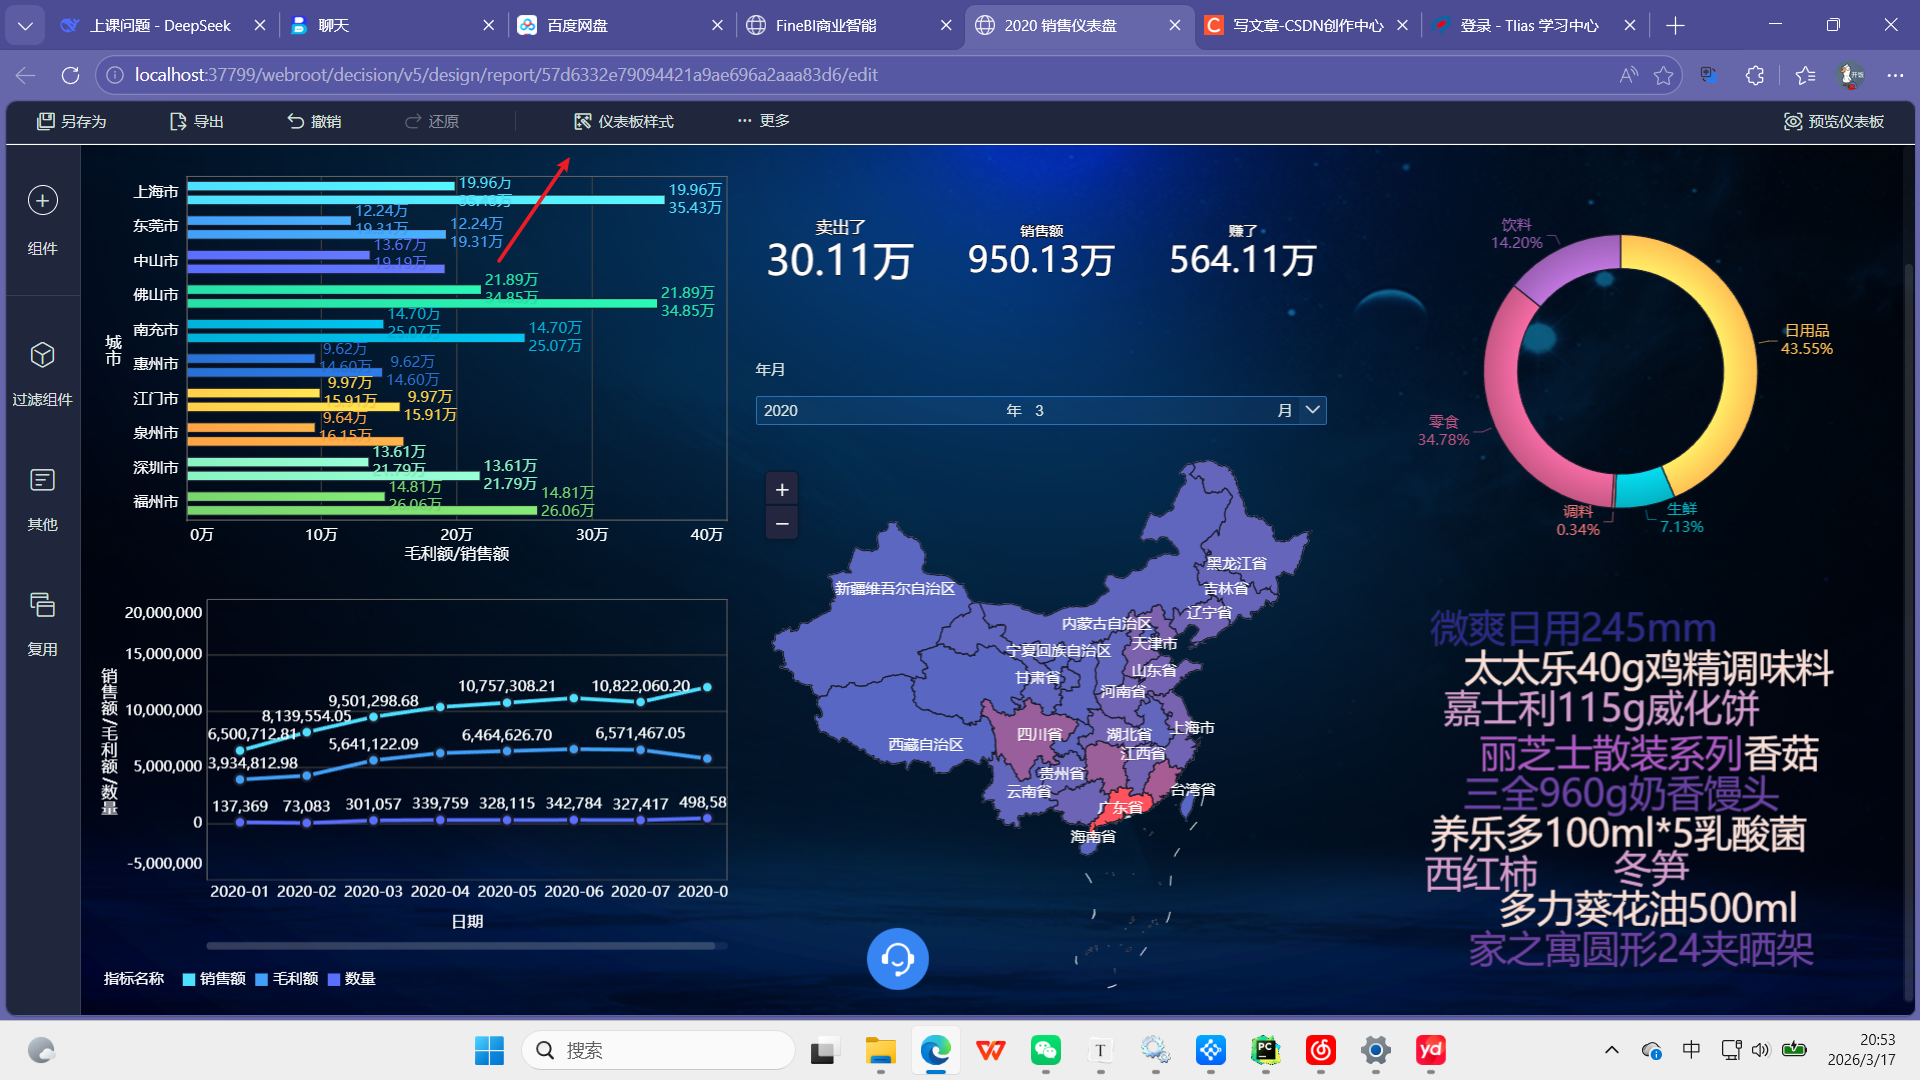The image size is (1920, 1080).
Task: Open the More options menu
Action: pos(764,121)
